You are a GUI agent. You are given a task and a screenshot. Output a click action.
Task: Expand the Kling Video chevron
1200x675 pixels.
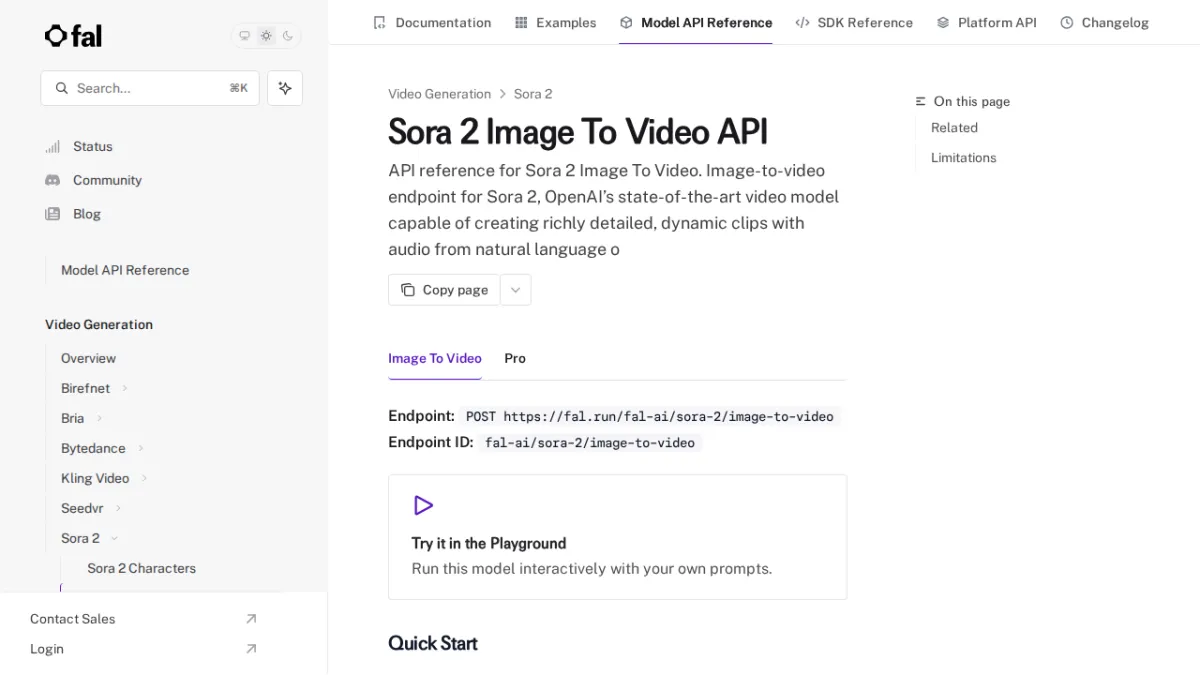pyautogui.click(x=144, y=478)
